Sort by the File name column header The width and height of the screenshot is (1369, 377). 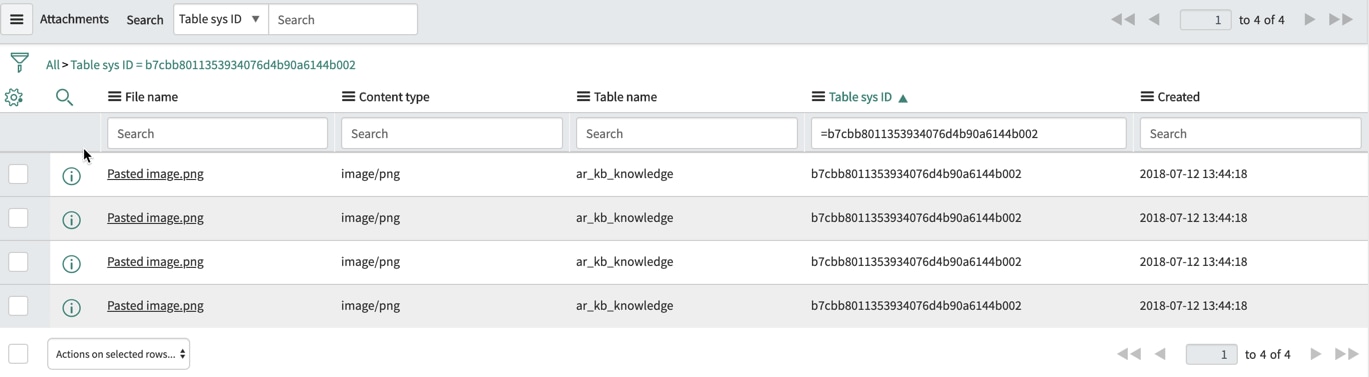coord(151,97)
